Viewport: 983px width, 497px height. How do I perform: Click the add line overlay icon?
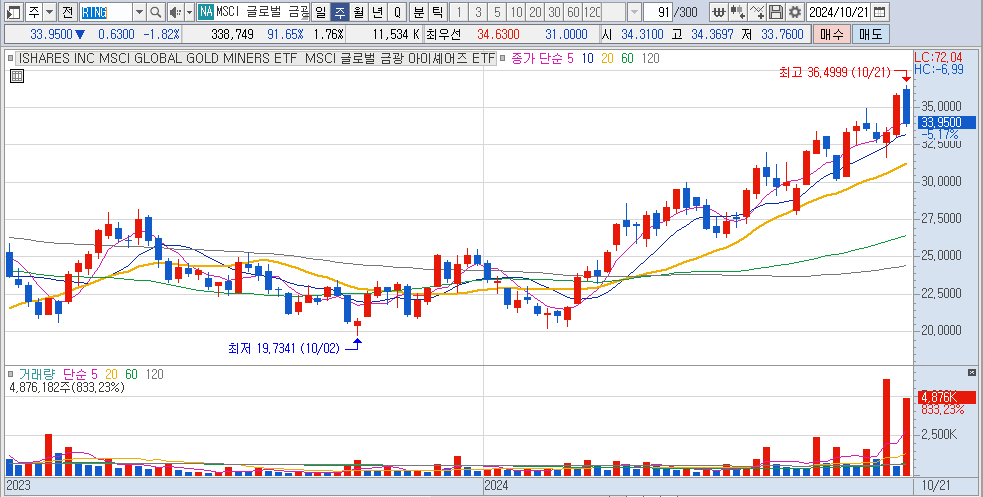(x=757, y=11)
